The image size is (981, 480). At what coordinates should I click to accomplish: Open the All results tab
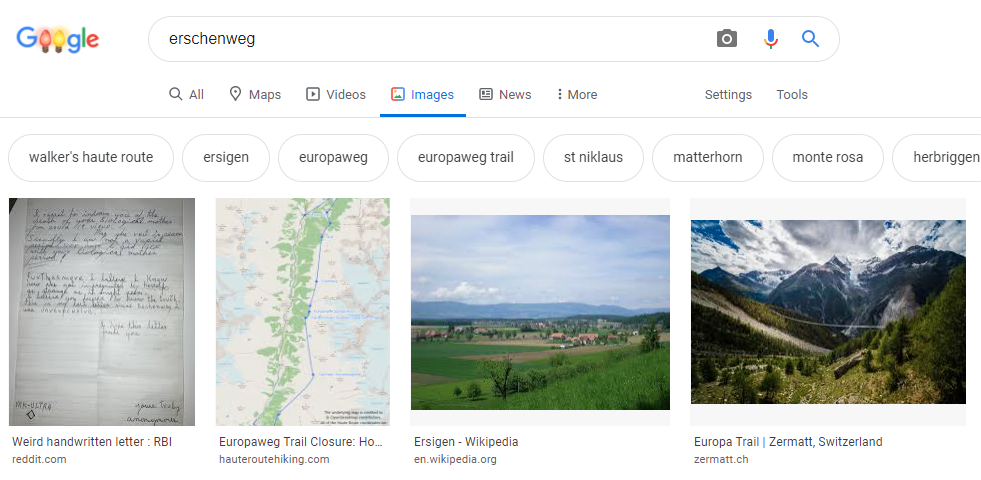[186, 95]
